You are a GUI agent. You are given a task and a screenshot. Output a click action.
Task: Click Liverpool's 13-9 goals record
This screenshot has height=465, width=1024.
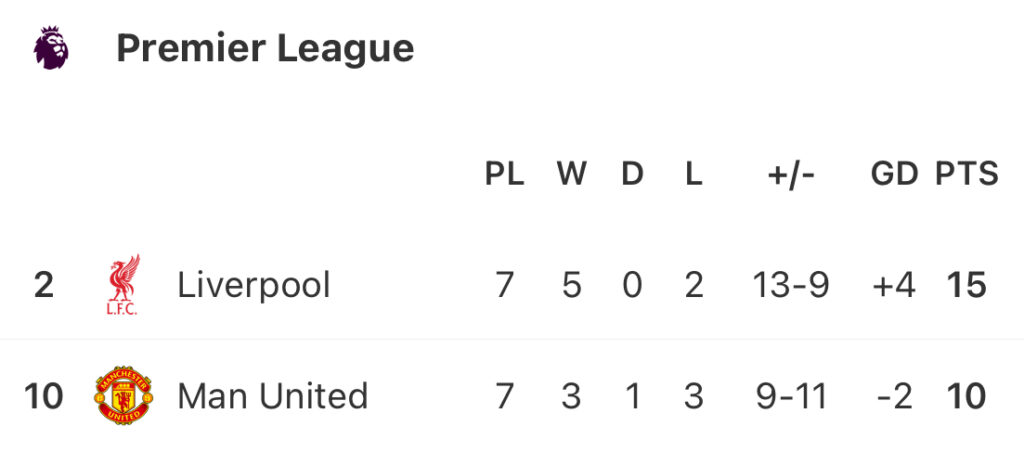[791, 286]
